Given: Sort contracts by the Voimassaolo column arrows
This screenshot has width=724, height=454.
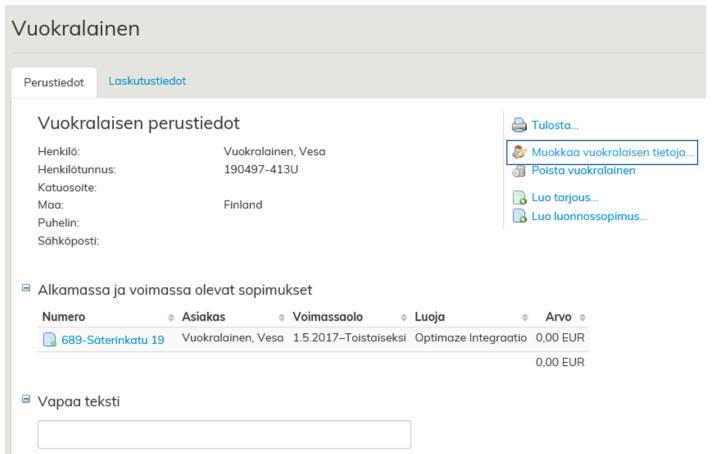Looking at the screenshot, I should tap(403, 317).
